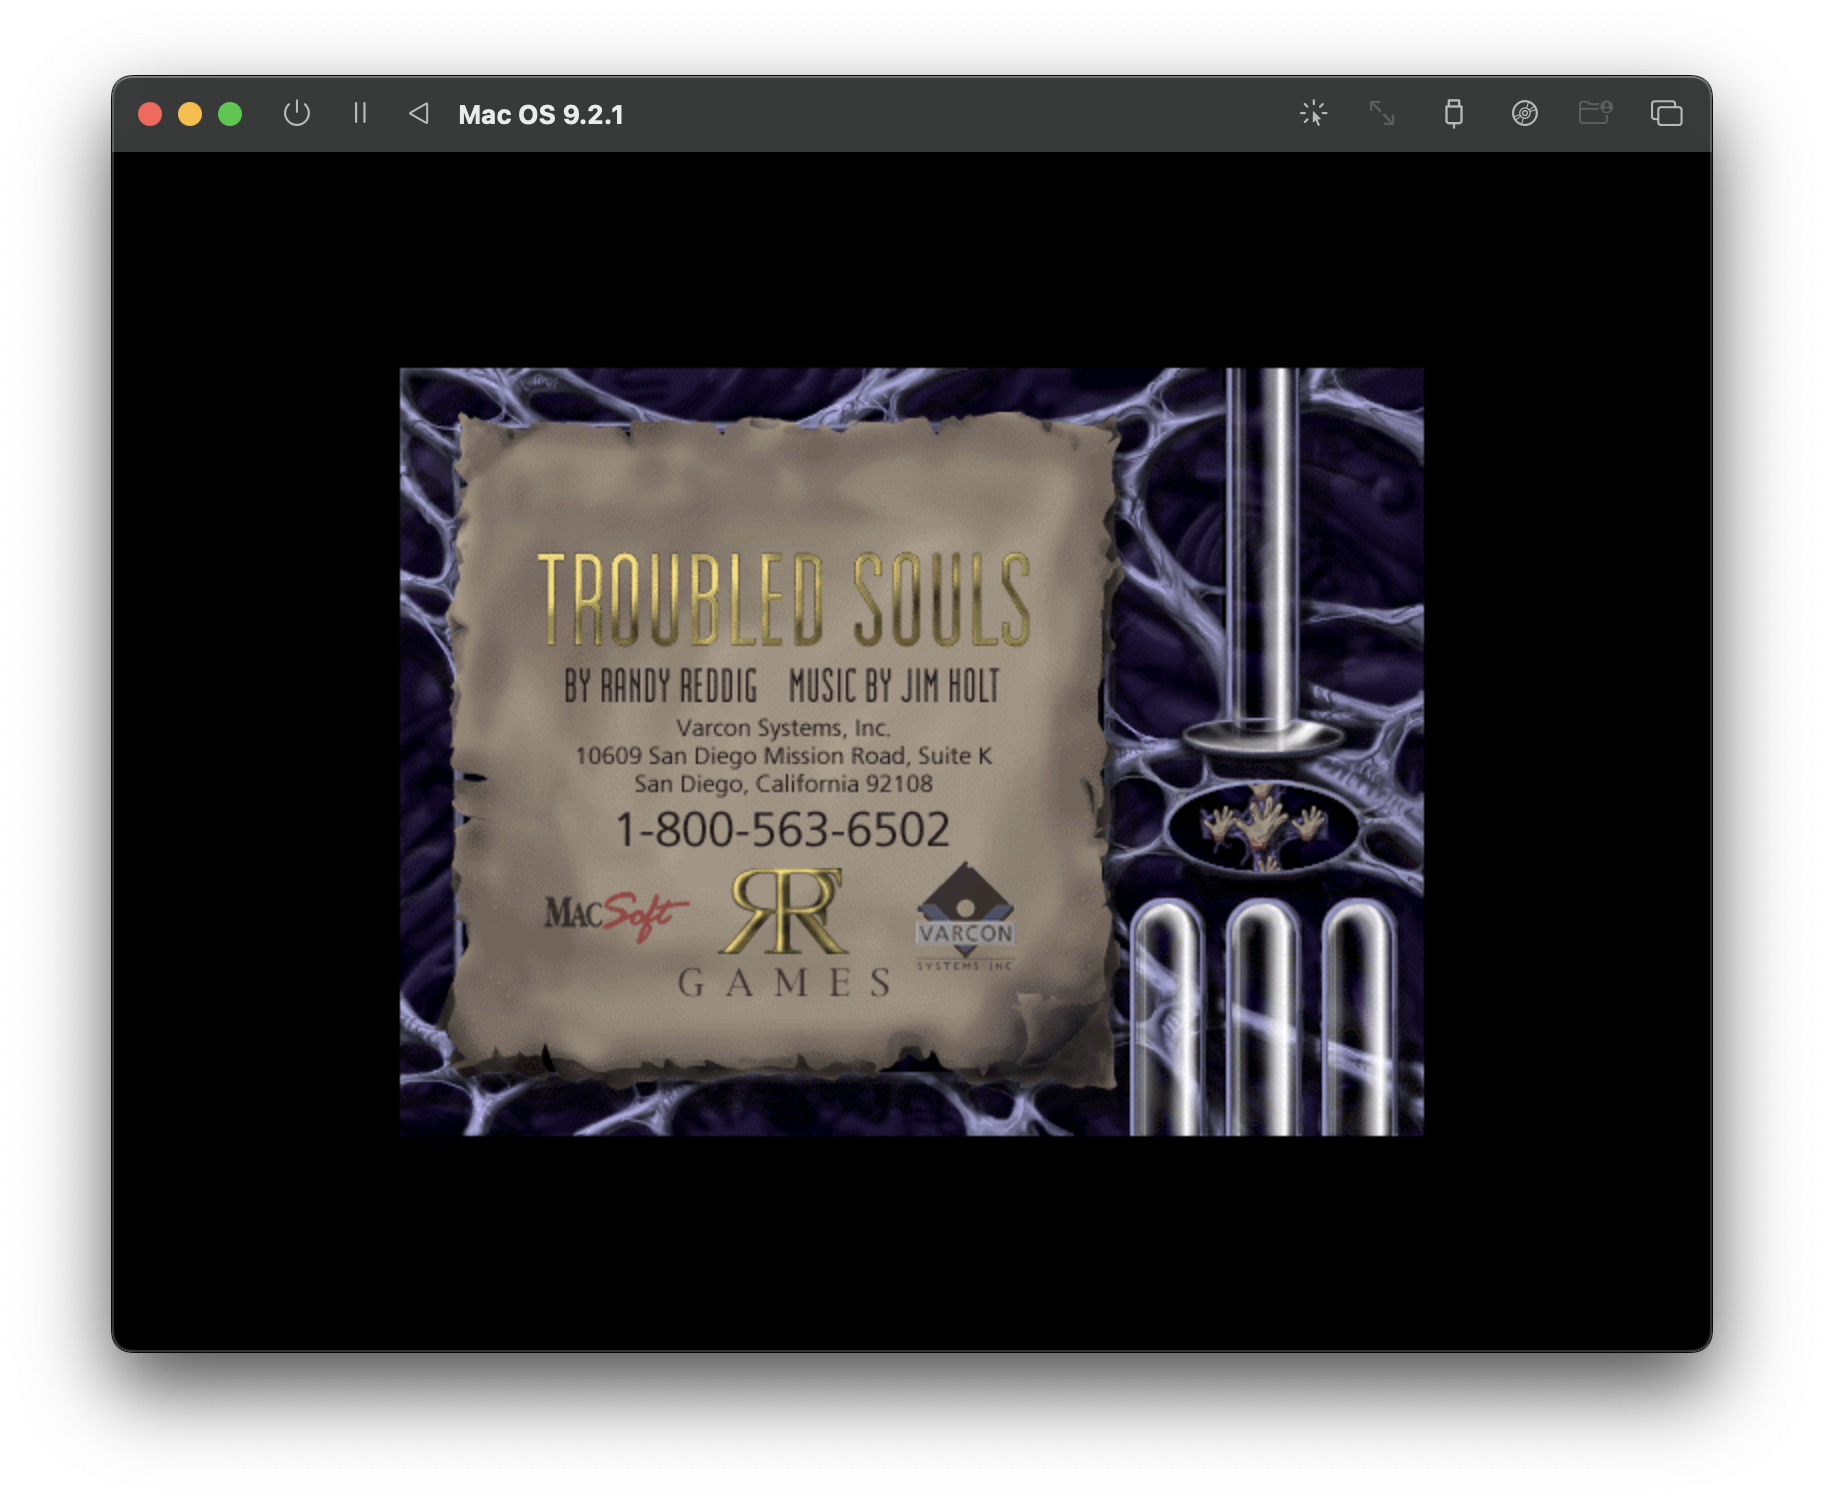Click the resize arrows toolbar icon
Screen dimensions: 1824x1500
(x=1382, y=113)
